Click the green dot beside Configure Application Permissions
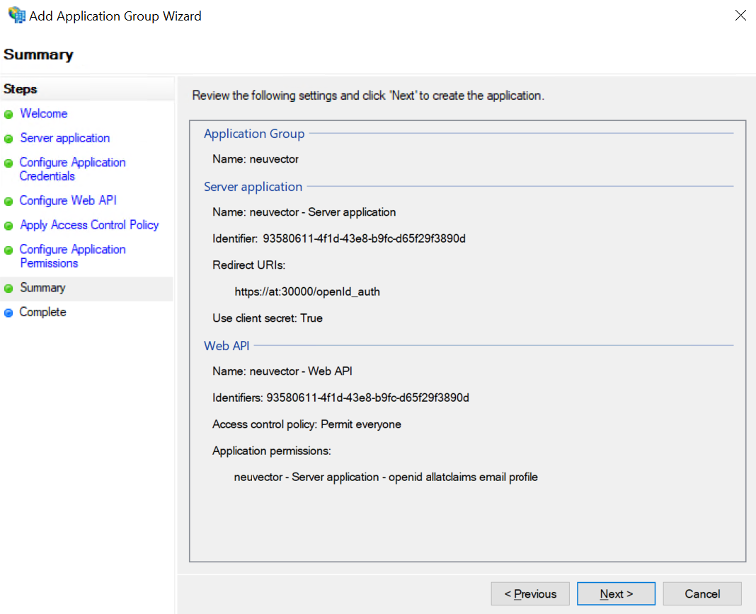The width and height of the screenshot is (756, 614). (8, 250)
